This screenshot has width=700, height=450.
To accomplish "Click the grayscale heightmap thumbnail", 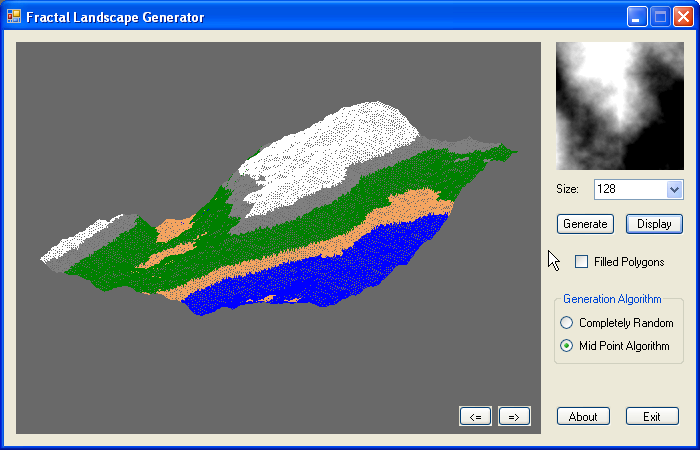I will click(620, 106).
